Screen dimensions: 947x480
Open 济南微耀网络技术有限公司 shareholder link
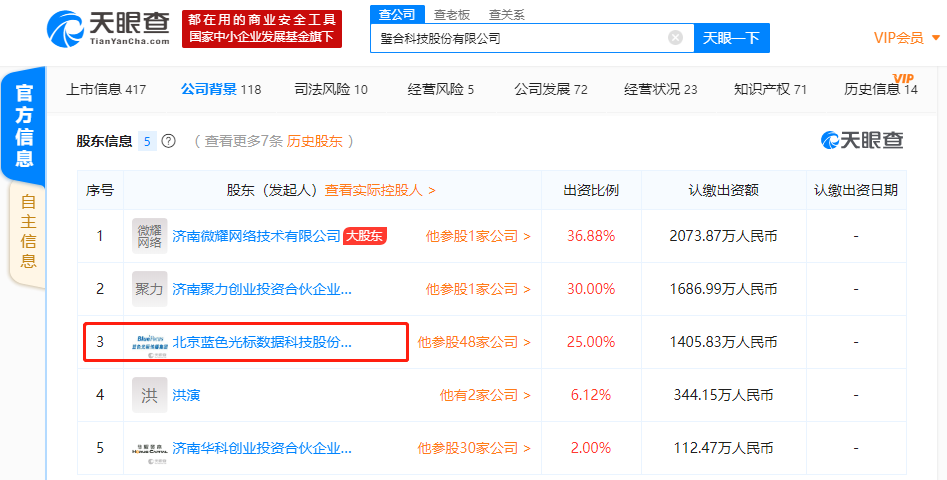click(257, 236)
